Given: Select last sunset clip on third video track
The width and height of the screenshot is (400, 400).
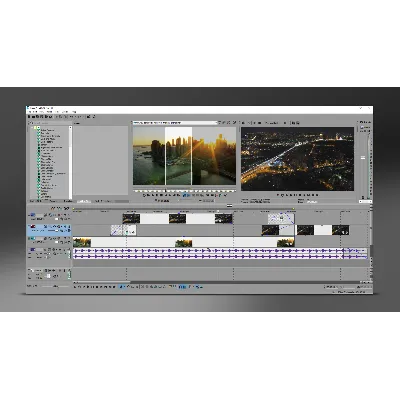Looking at the screenshot, I should pyautogui.click(x=286, y=242).
